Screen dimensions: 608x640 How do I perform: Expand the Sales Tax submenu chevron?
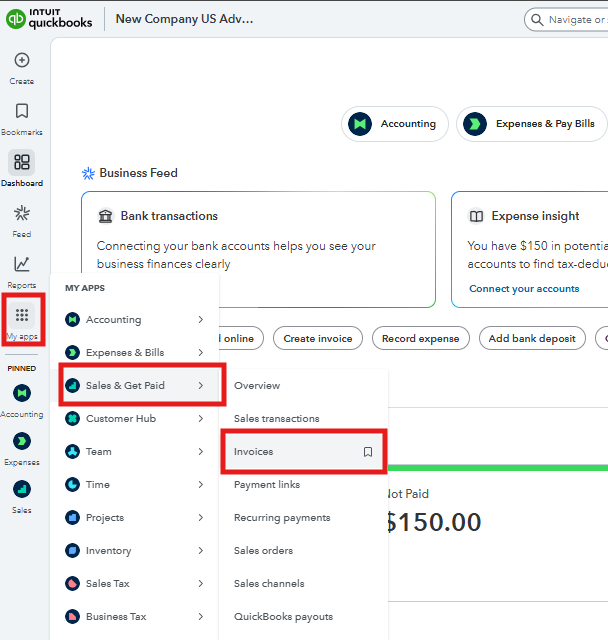pyautogui.click(x=201, y=584)
